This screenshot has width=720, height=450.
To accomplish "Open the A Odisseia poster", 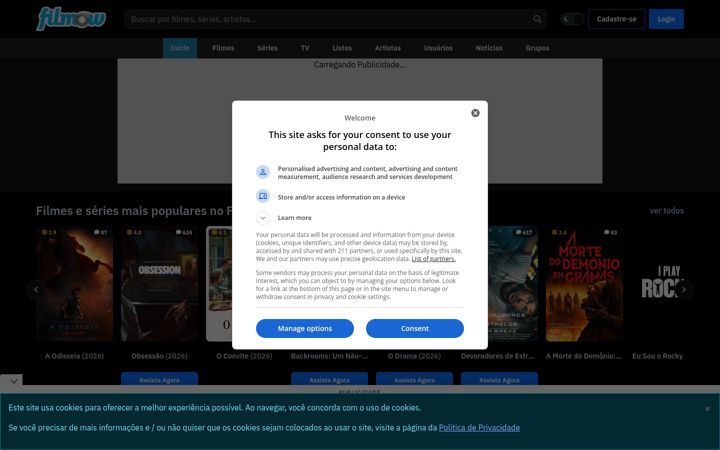I will [74, 284].
